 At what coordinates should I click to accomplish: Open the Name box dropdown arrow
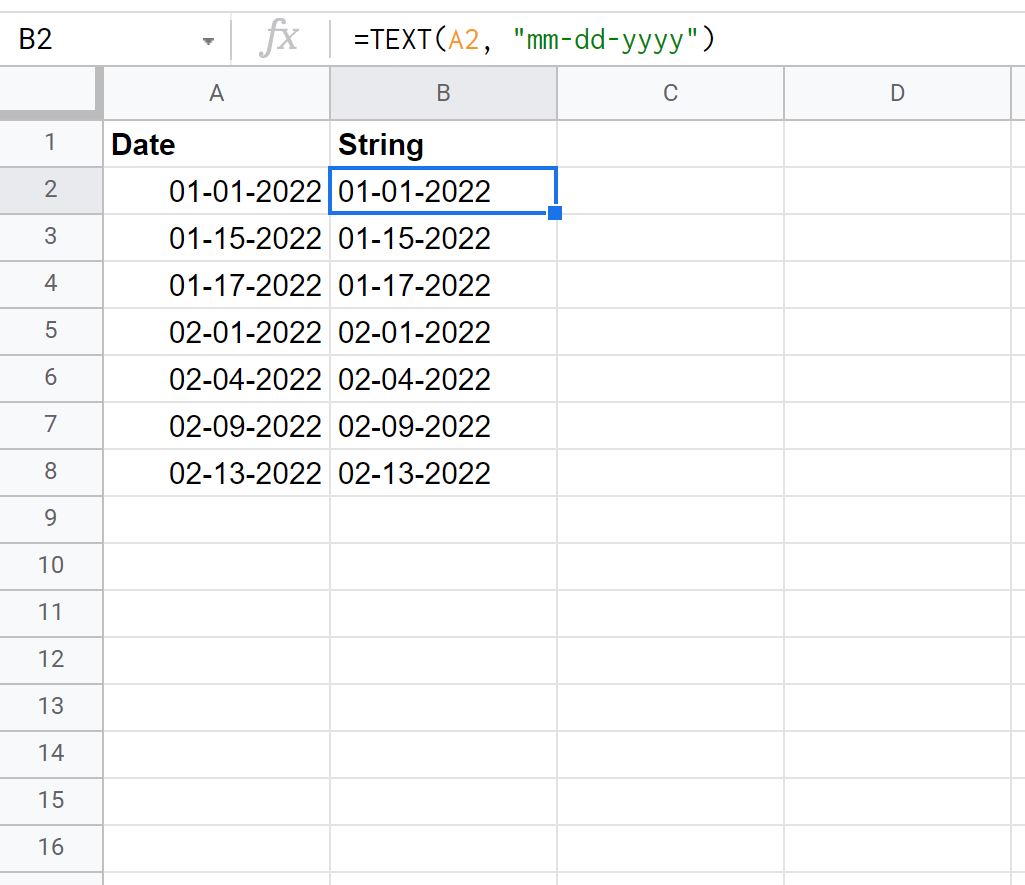click(208, 41)
